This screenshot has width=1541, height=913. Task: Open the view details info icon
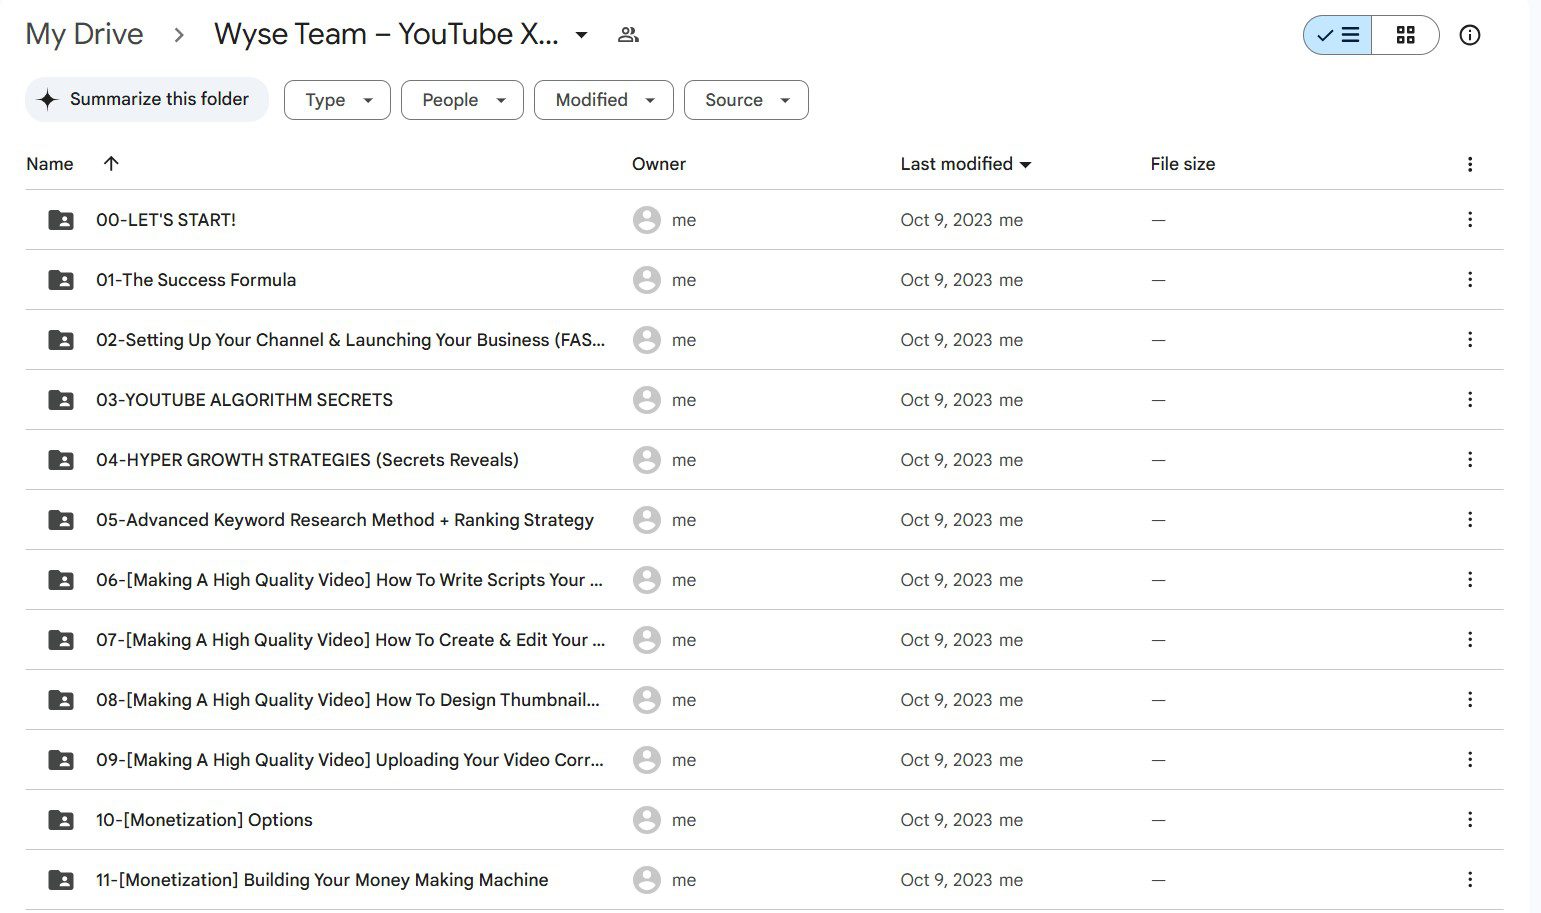(1469, 35)
